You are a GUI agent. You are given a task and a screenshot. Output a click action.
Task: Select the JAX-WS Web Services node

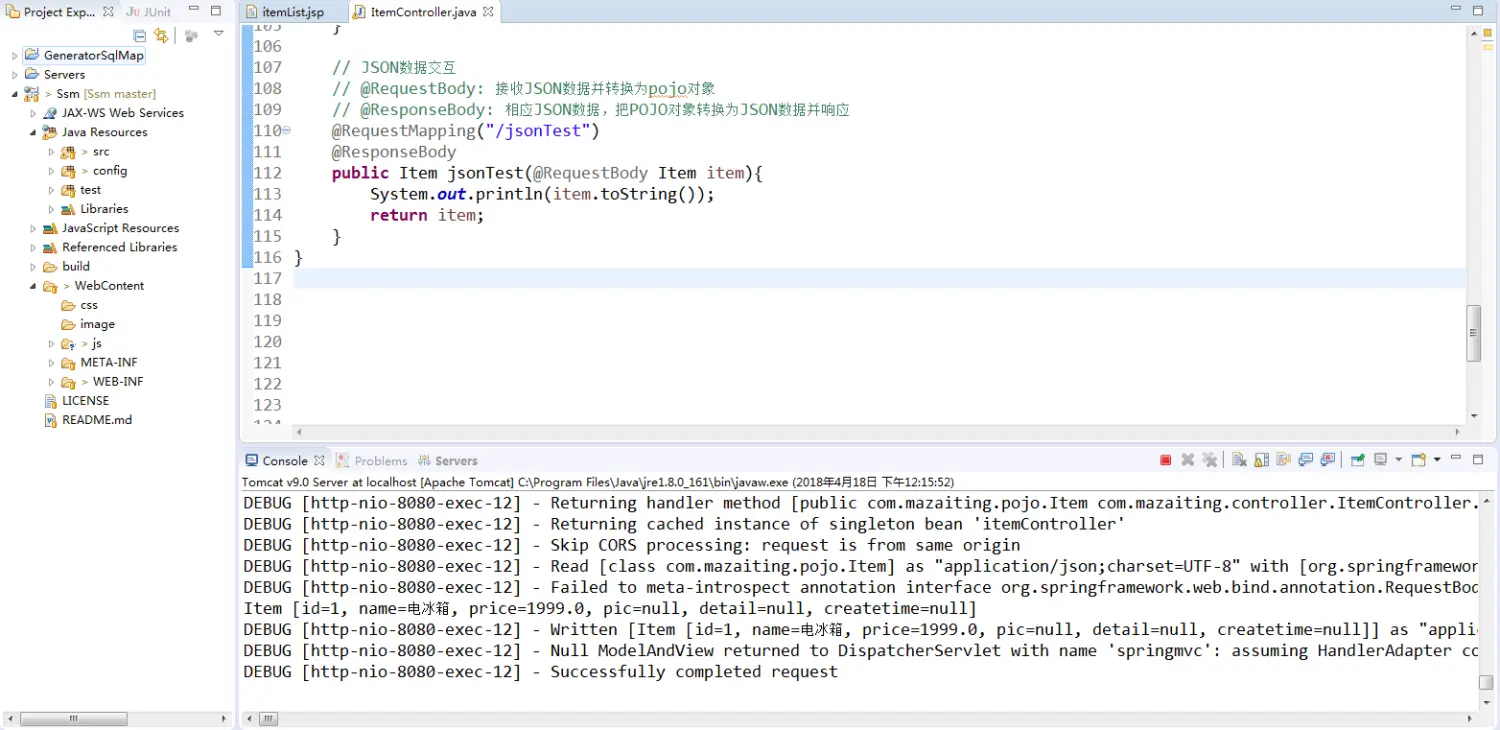(112, 113)
